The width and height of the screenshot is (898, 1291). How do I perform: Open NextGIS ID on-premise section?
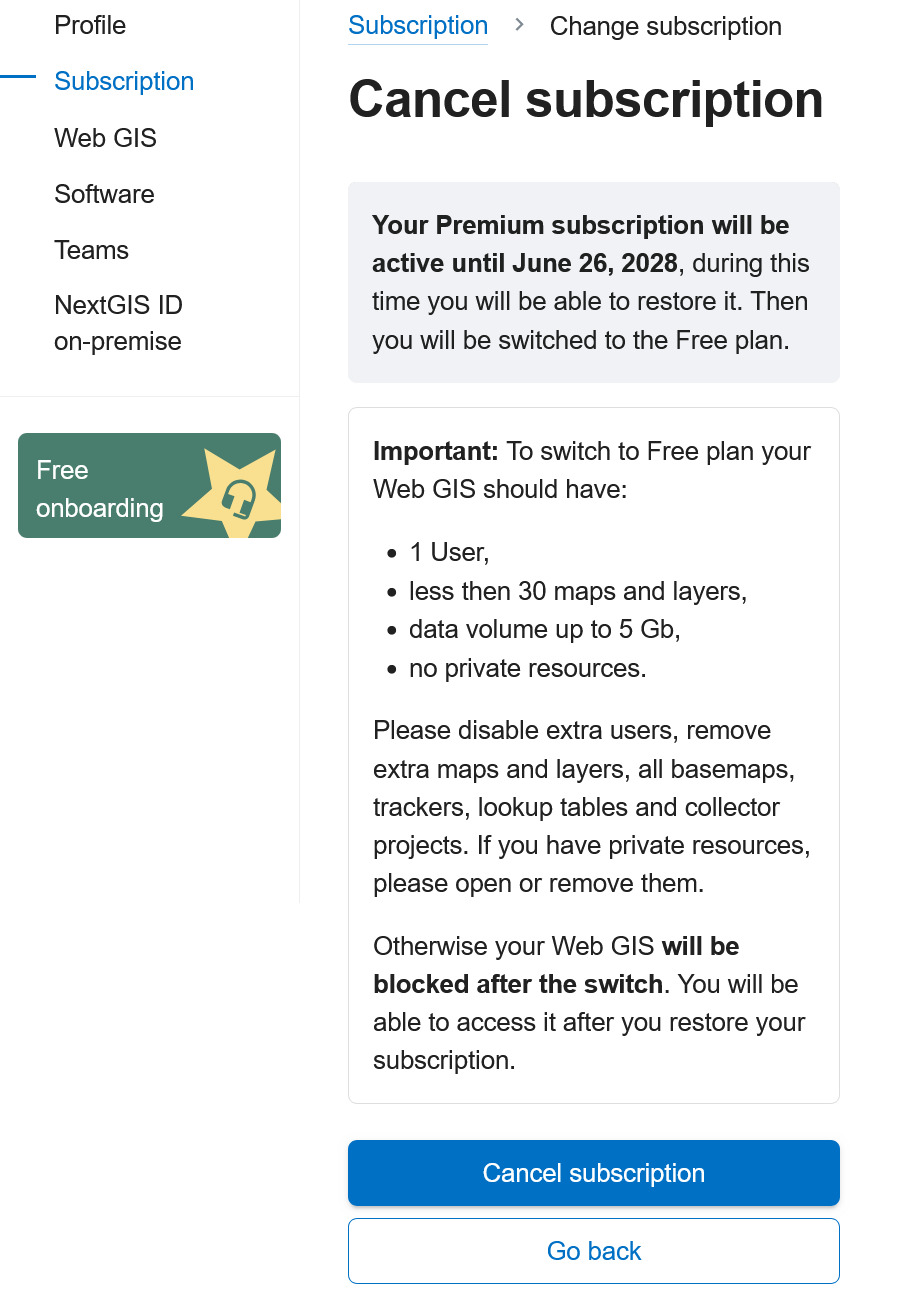(x=118, y=323)
